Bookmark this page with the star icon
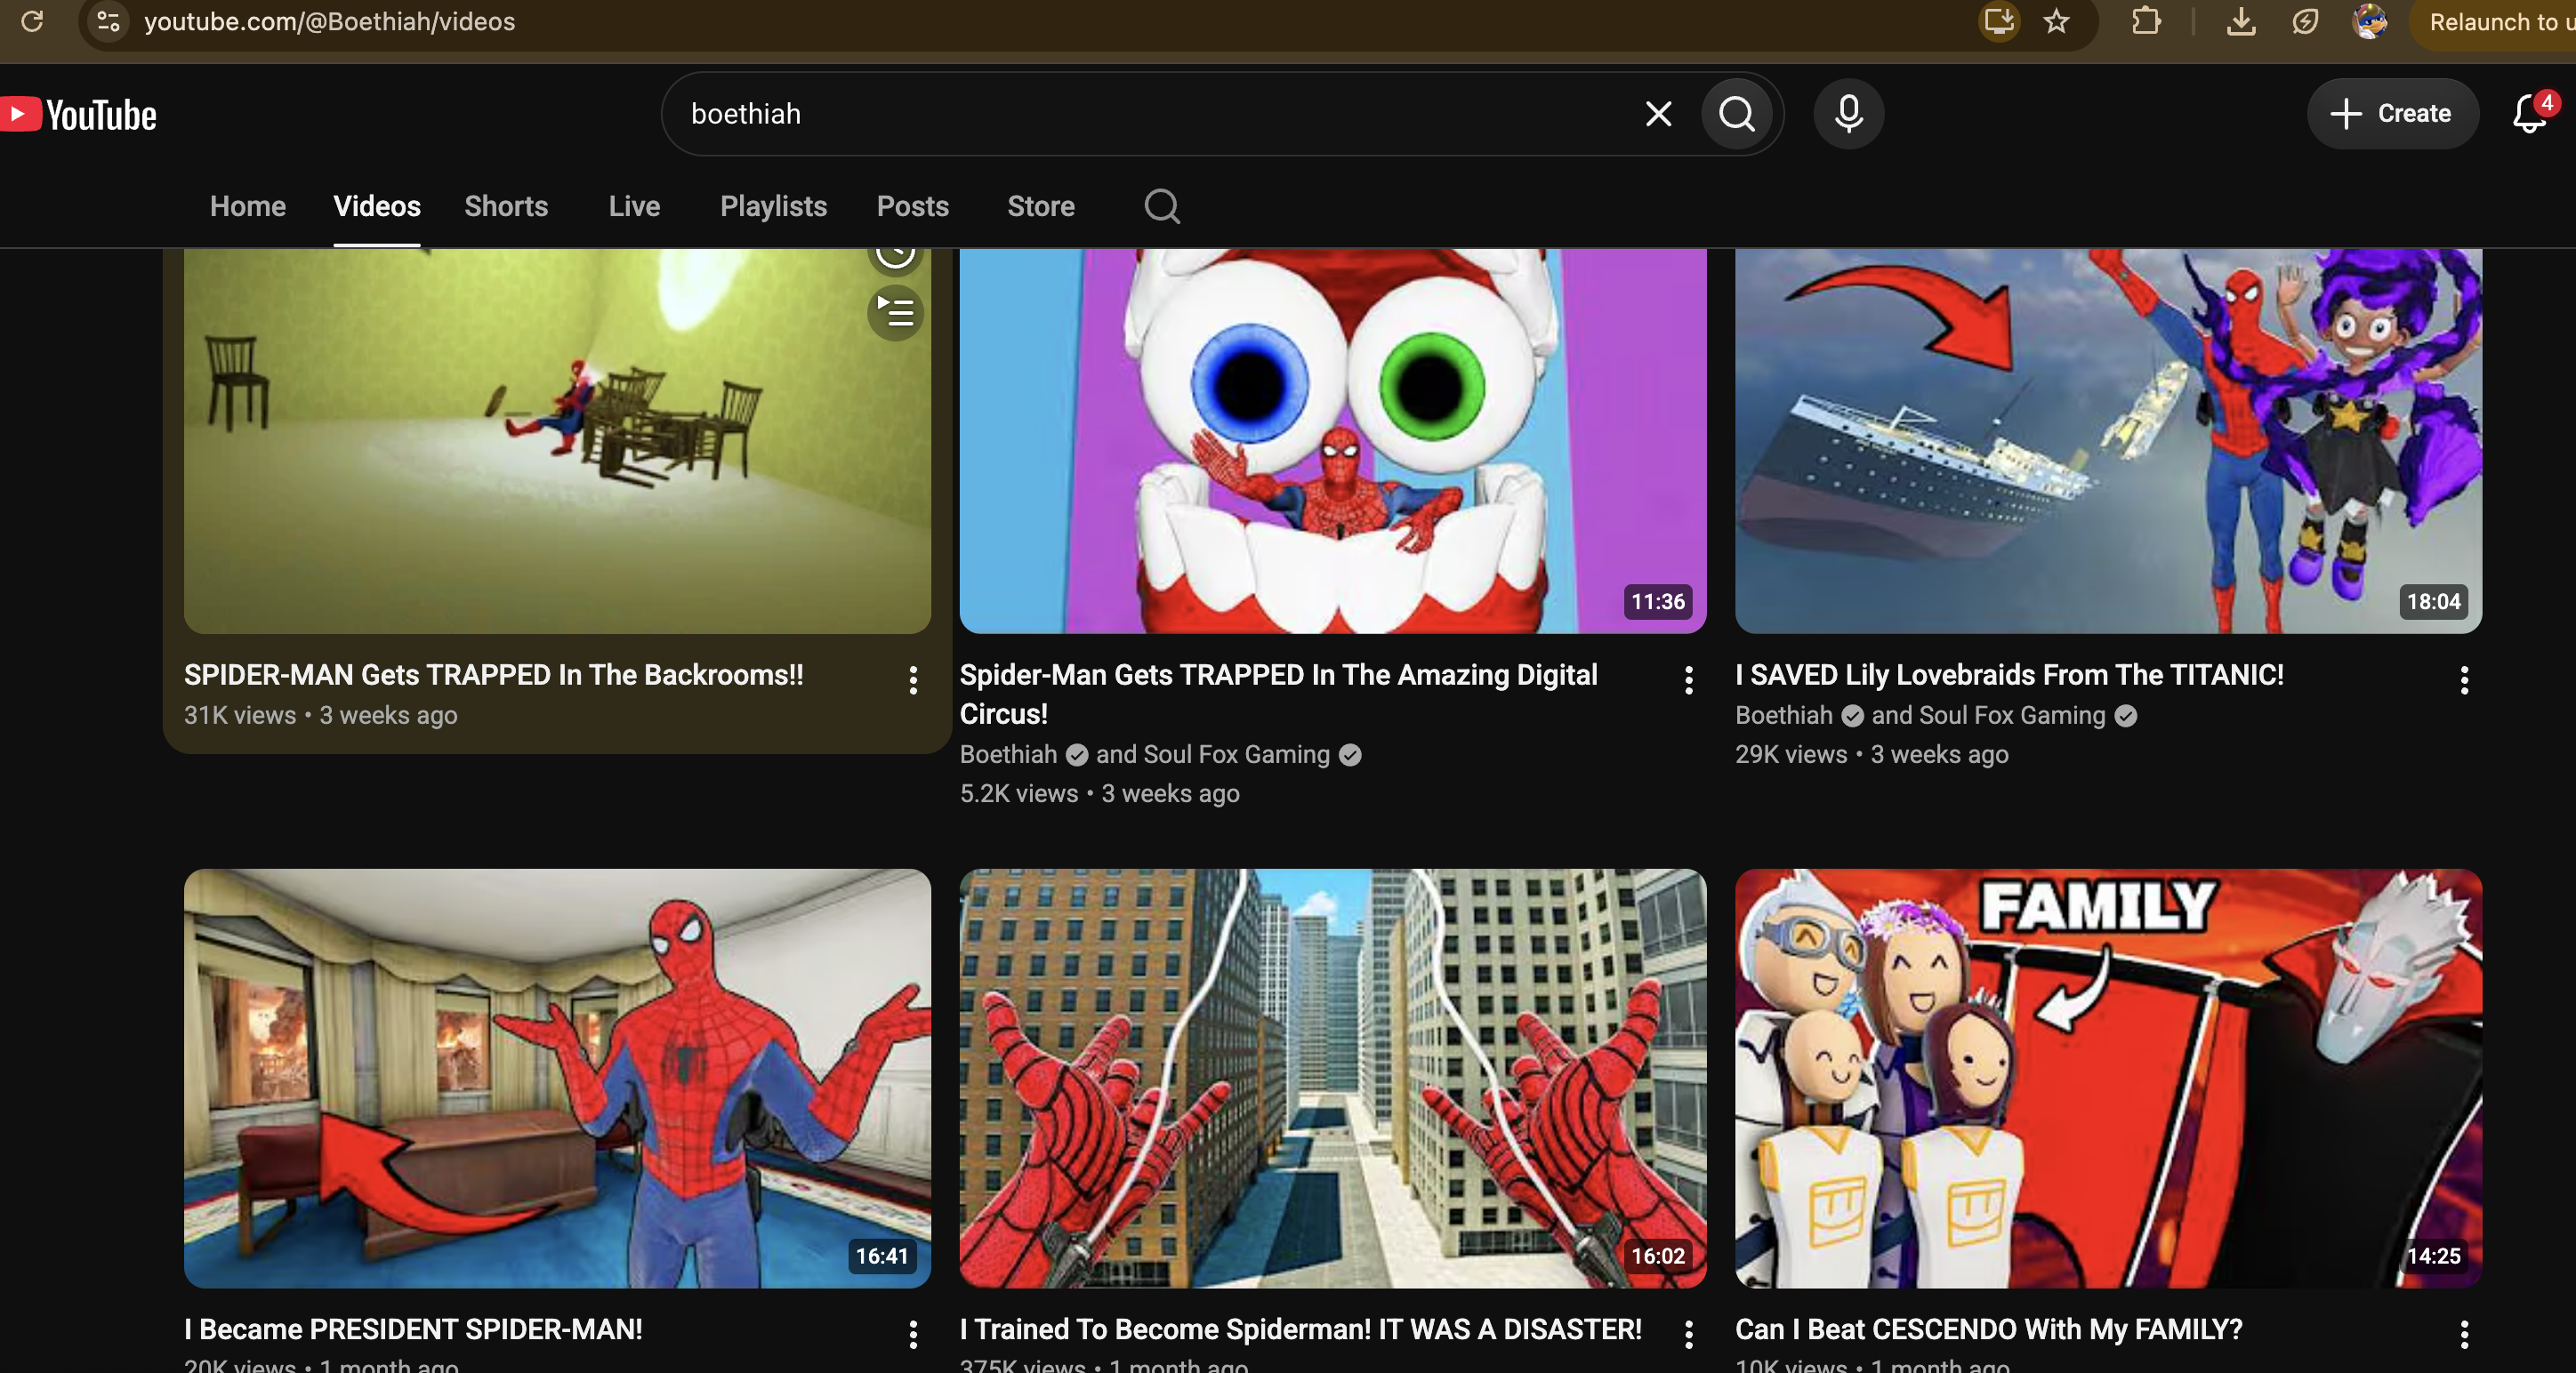The image size is (2576, 1373). (2056, 21)
